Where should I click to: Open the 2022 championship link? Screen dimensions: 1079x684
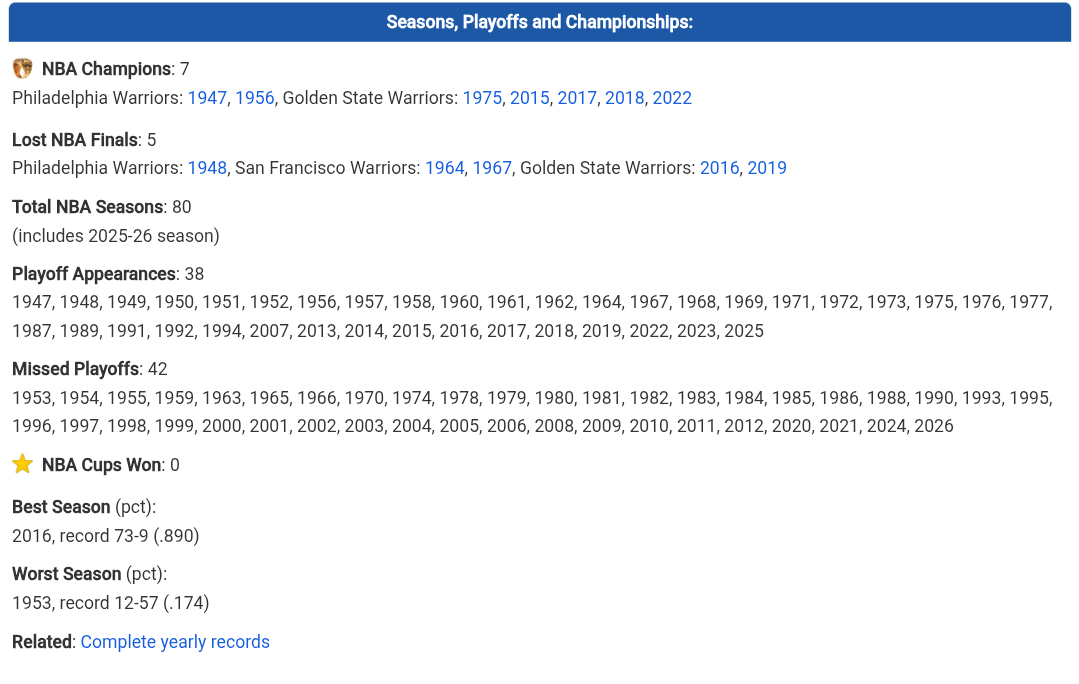point(672,98)
